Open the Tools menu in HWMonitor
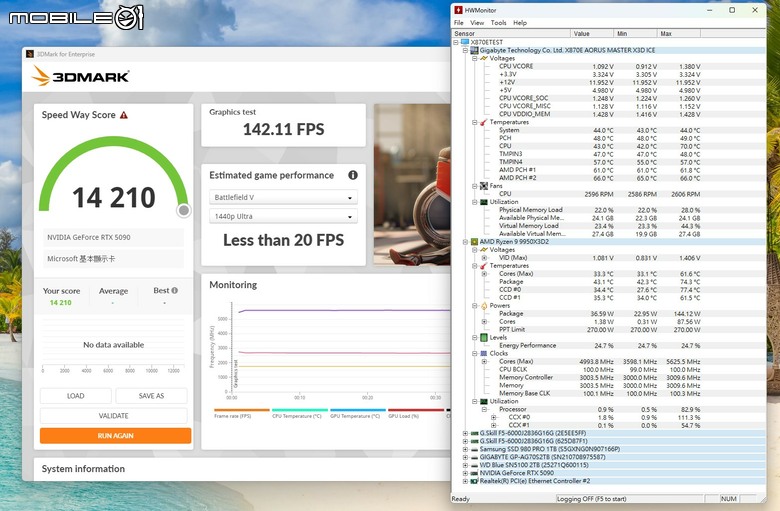This screenshot has width=780, height=511. (x=498, y=23)
